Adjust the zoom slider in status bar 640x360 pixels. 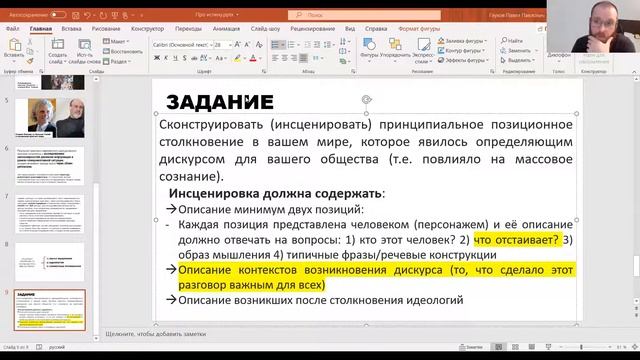581,347
